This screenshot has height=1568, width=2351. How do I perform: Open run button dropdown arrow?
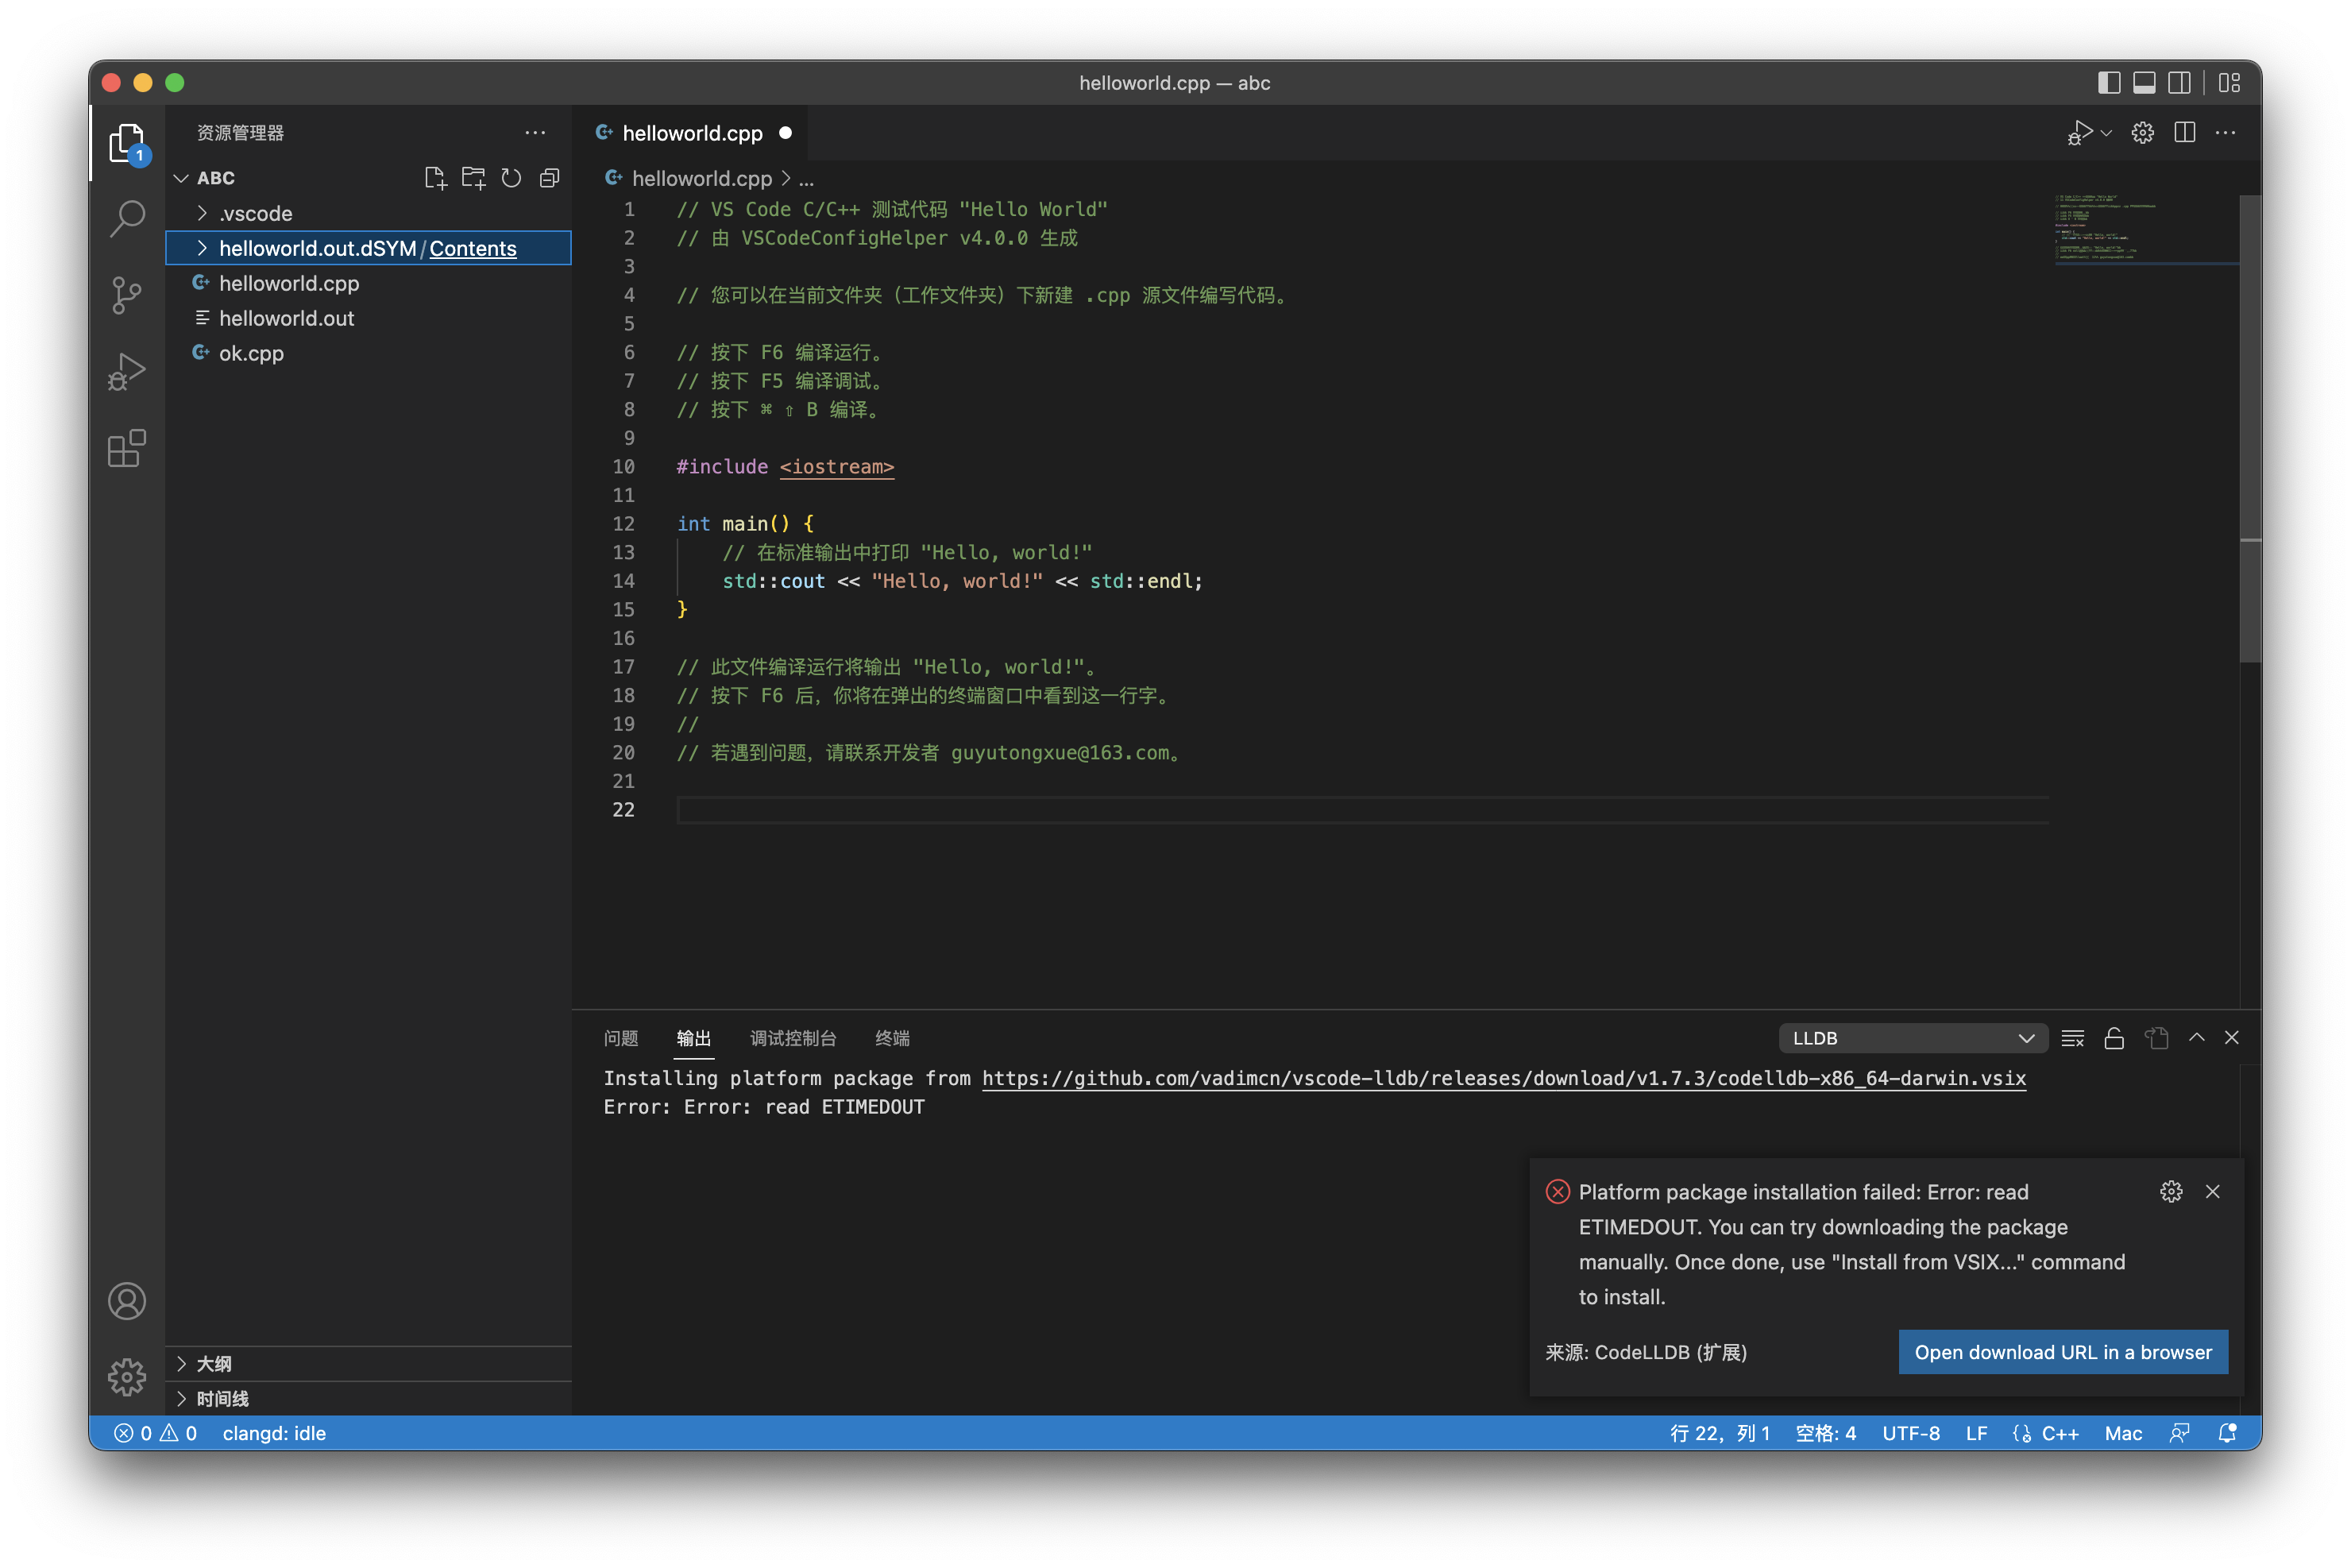[2106, 133]
